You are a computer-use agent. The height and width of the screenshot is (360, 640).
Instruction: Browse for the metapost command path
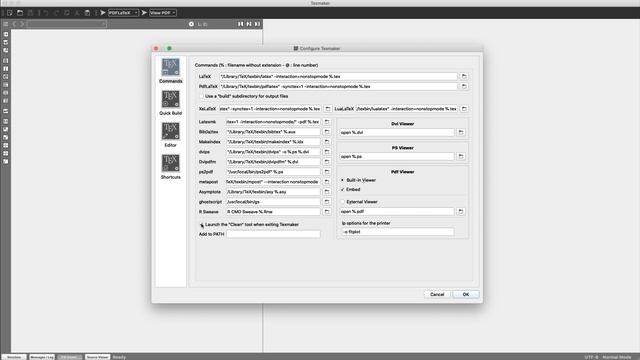pyautogui.click(x=327, y=182)
